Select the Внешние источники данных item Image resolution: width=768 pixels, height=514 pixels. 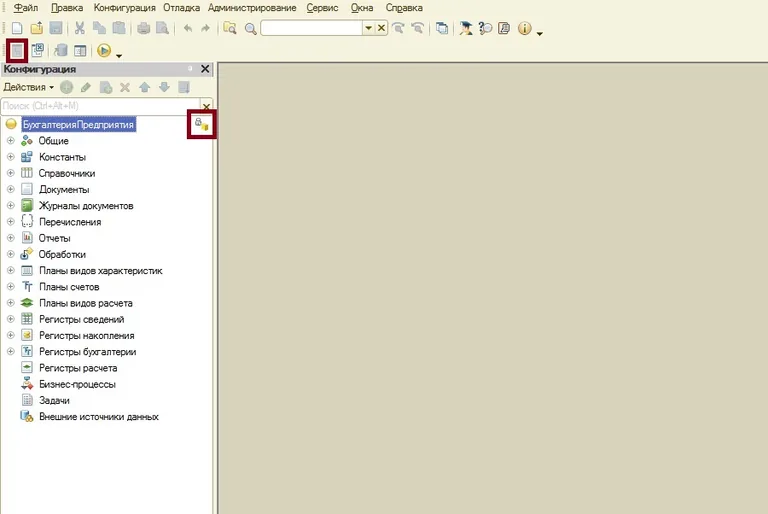coord(98,416)
